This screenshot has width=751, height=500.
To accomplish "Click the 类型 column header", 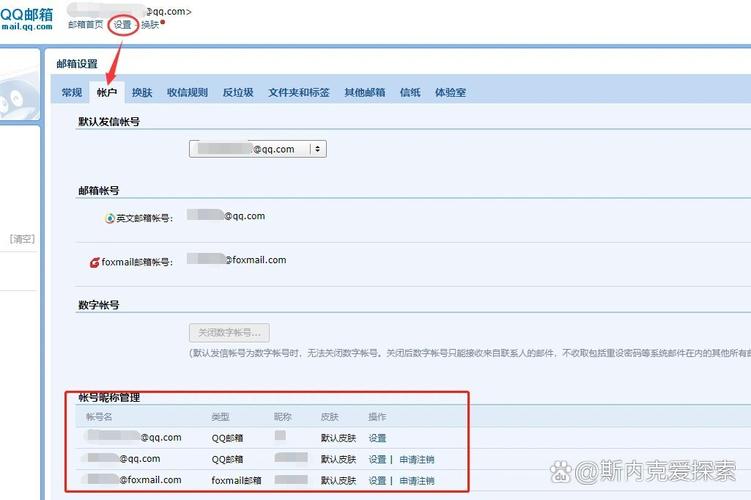I will [x=220, y=417].
